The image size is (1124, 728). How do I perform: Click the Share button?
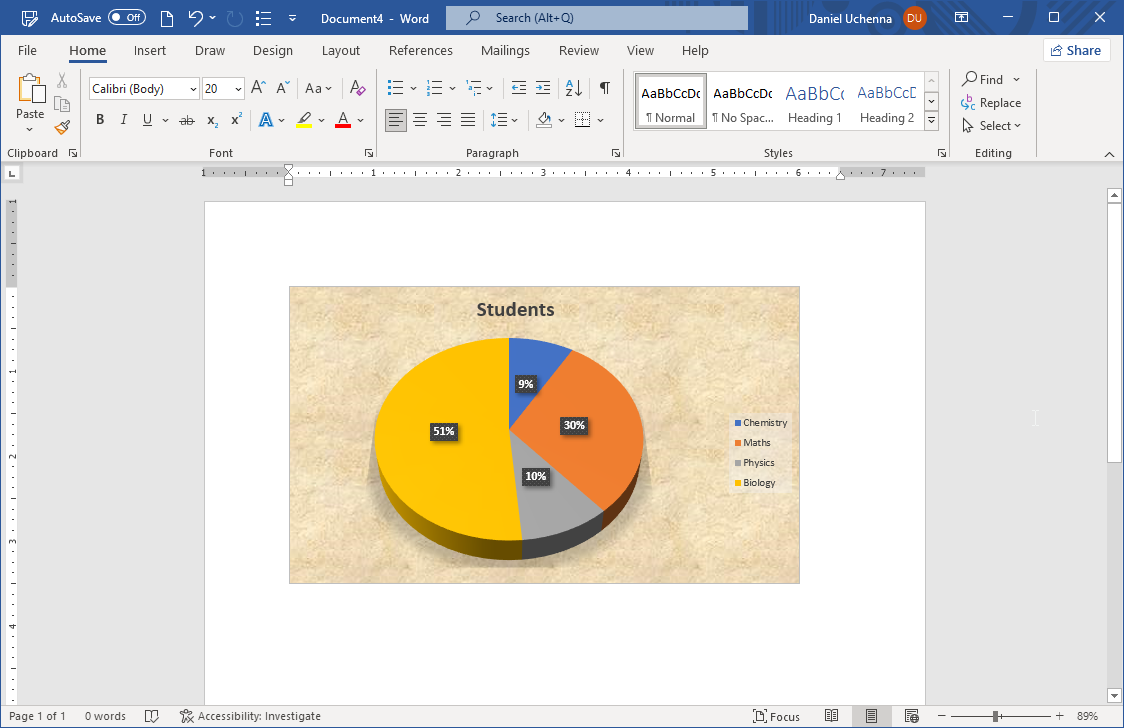[1076, 49]
